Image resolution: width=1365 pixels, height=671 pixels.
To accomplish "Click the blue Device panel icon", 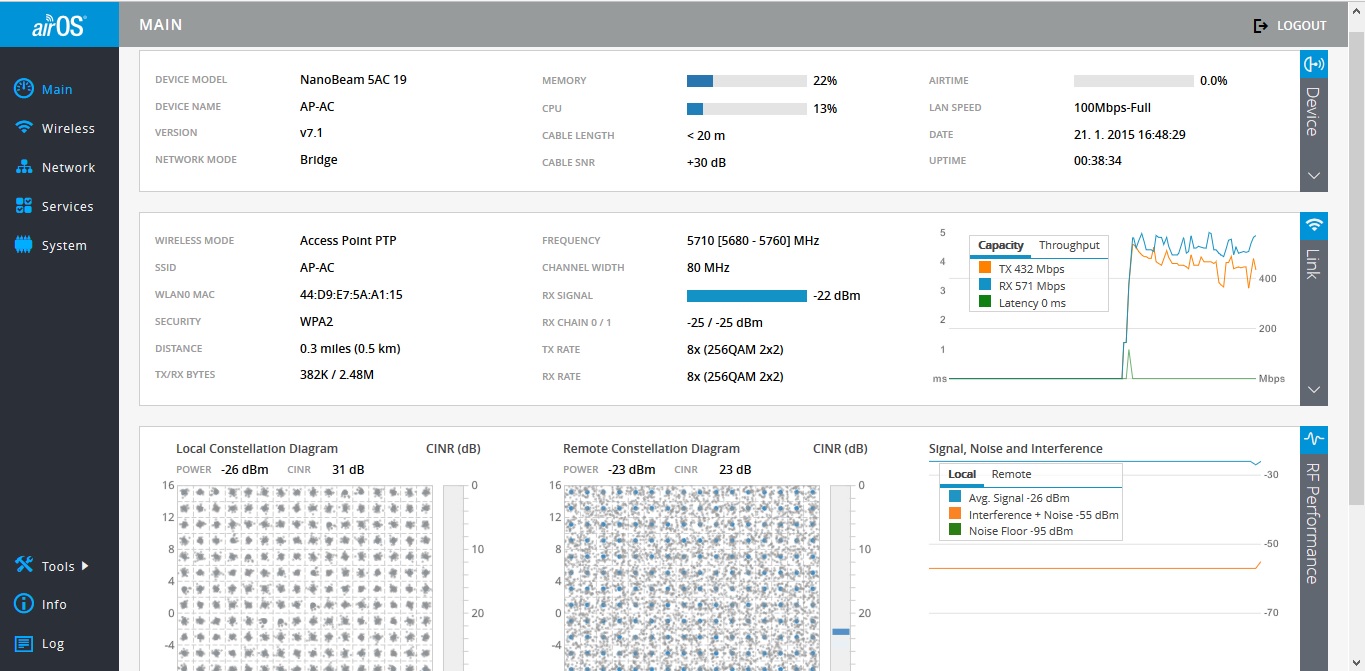I will click(1313, 64).
